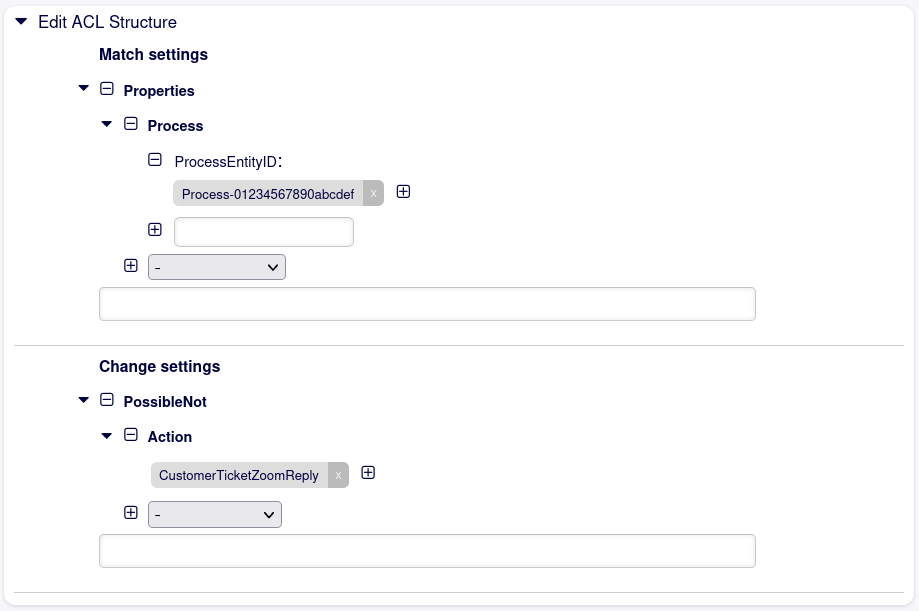
Task: Click the wide Match settings text field
Action: tap(427, 304)
